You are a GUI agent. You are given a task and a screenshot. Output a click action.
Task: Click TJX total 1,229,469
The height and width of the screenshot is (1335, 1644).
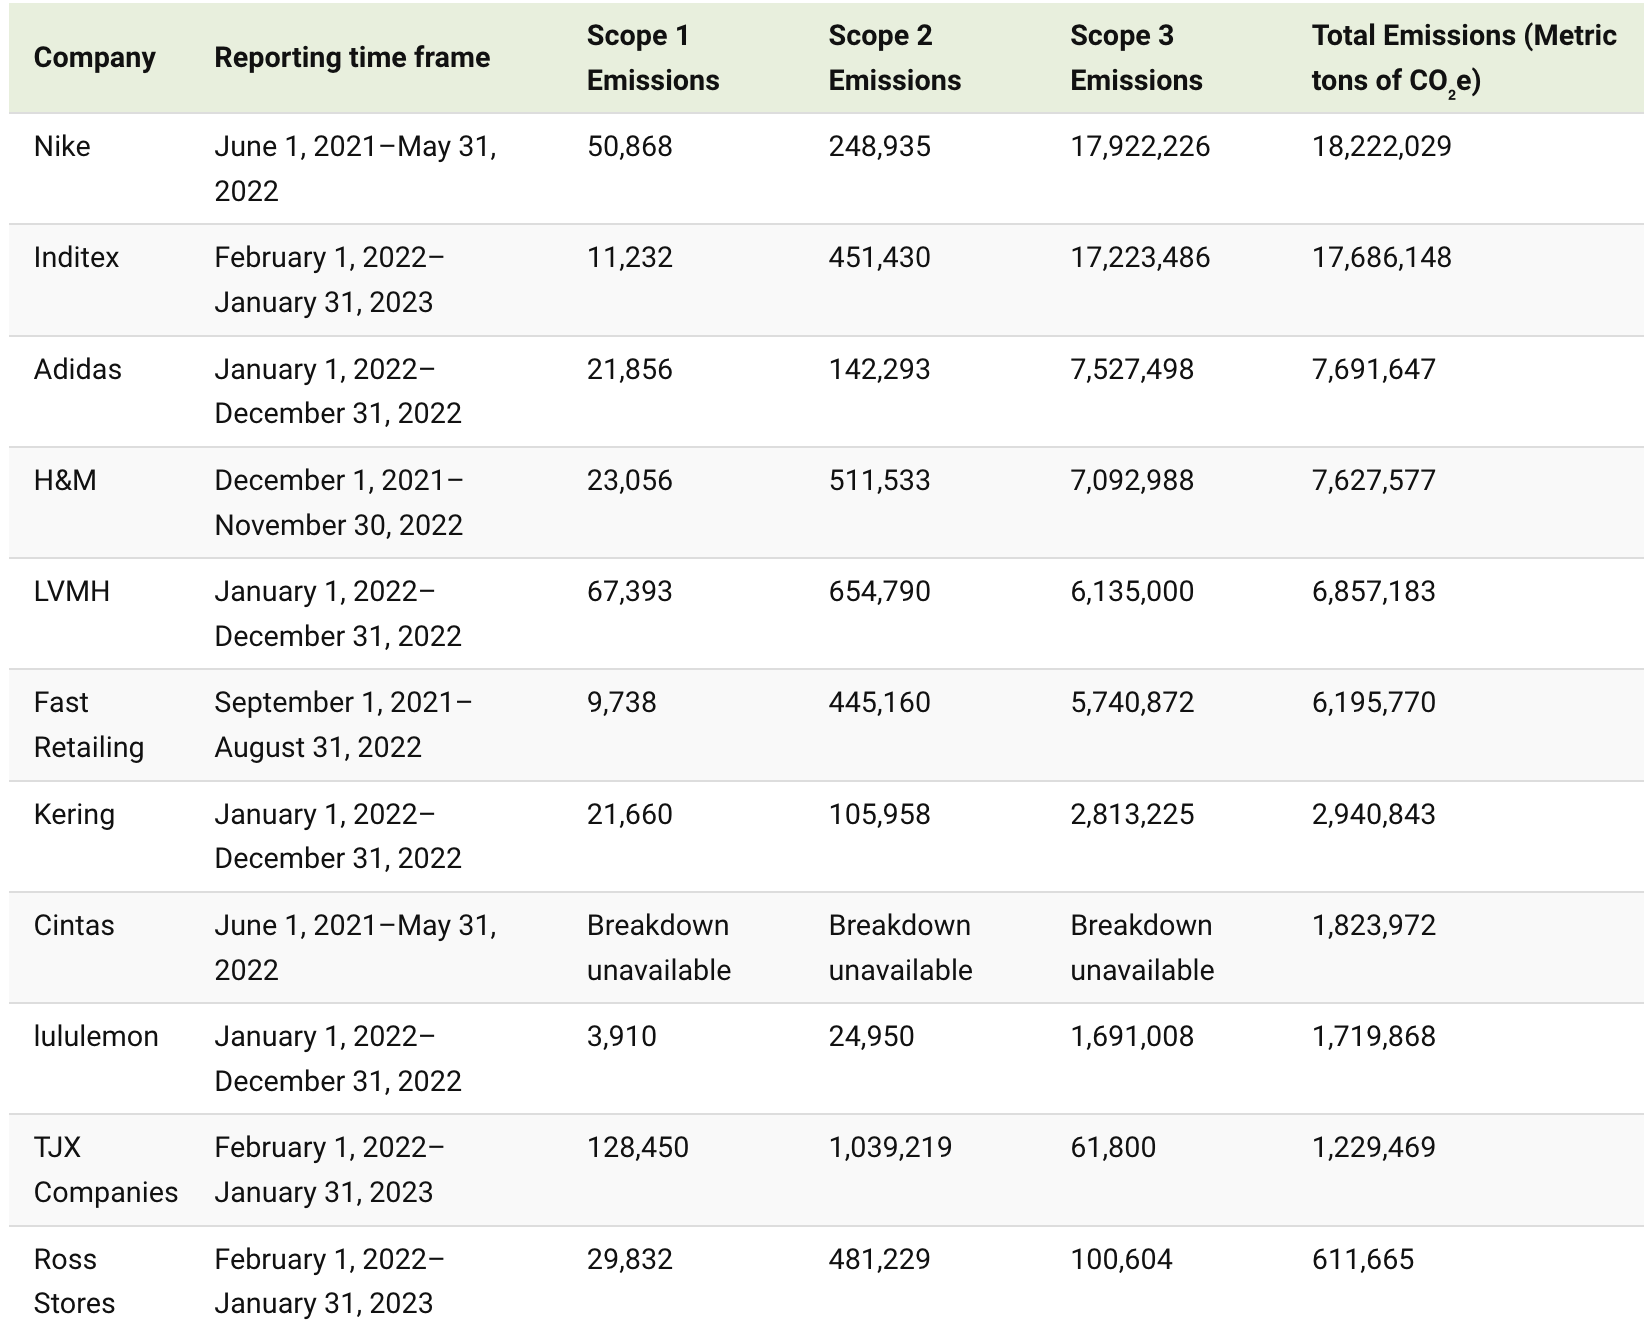pyautogui.click(x=1374, y=1148)
